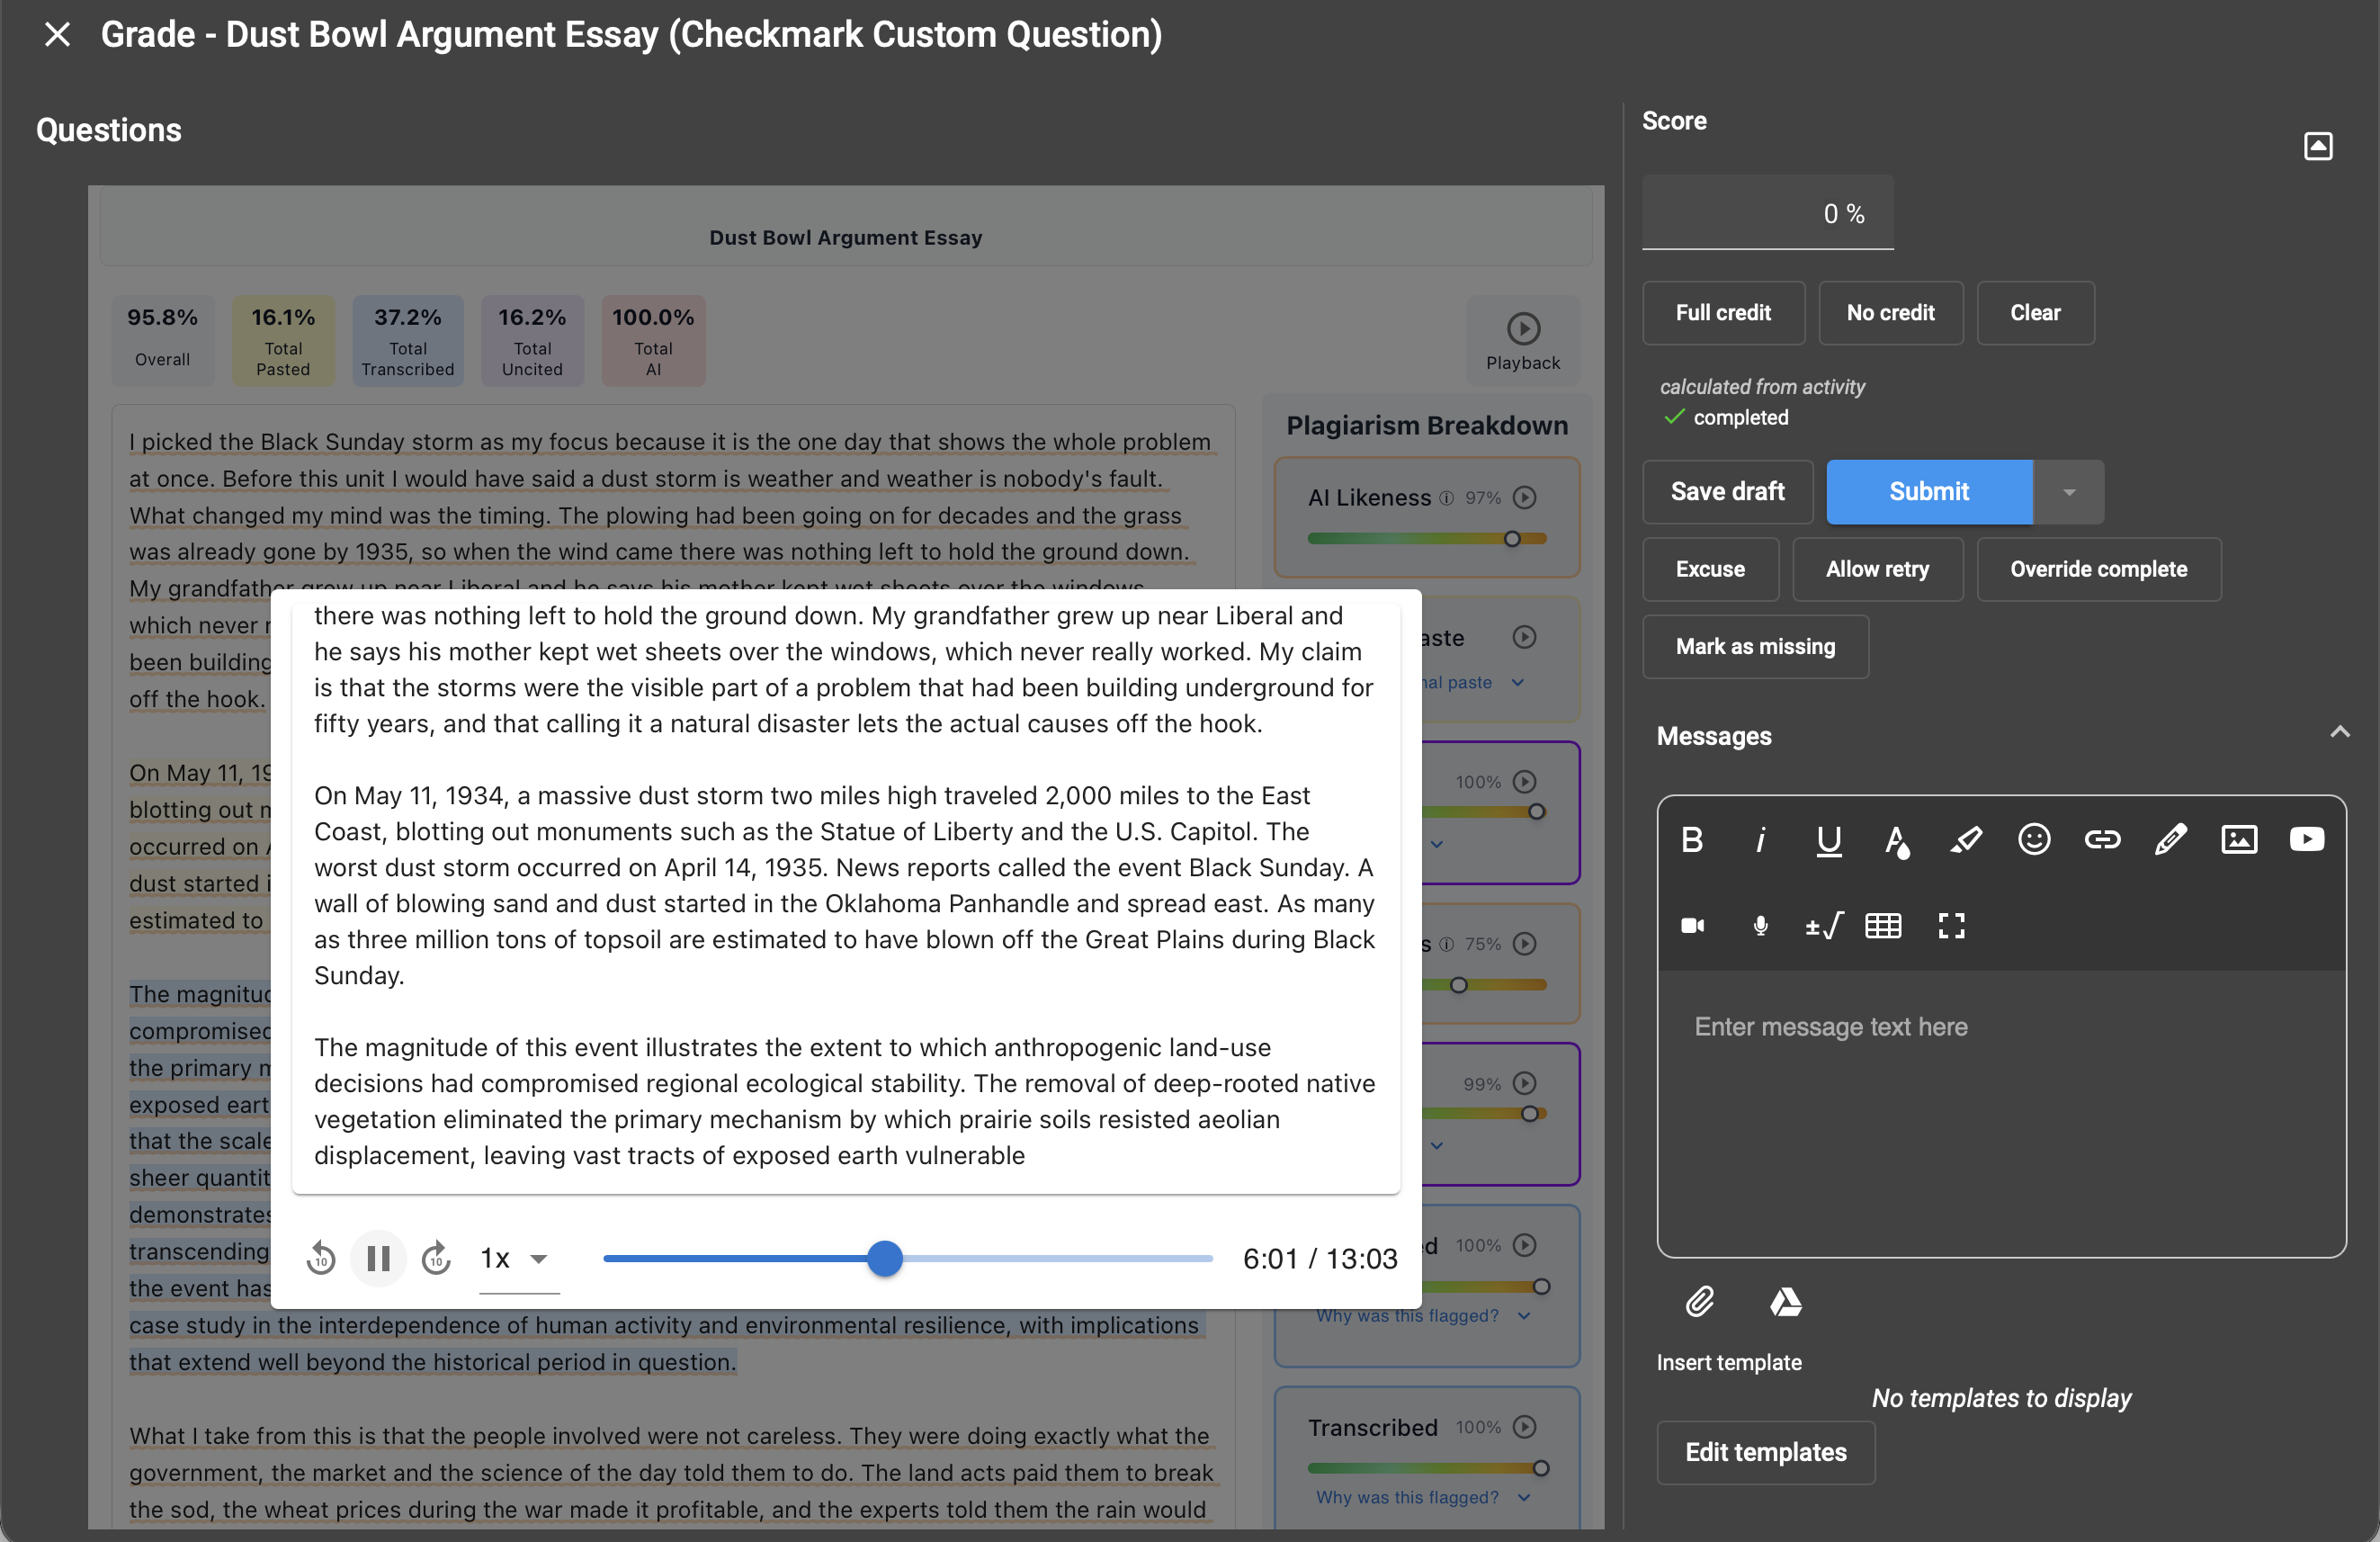Viewport: 2380px width, 1542px height.
Task: Click Allow retry
Action: tap(1877, 569)
